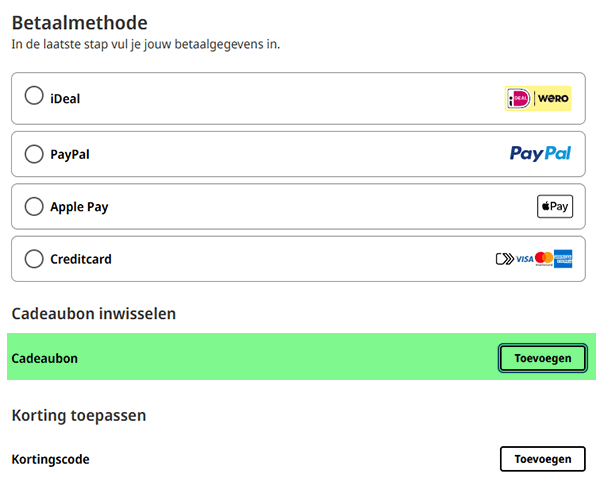Click the Kortingscode label text

point(50,459)
